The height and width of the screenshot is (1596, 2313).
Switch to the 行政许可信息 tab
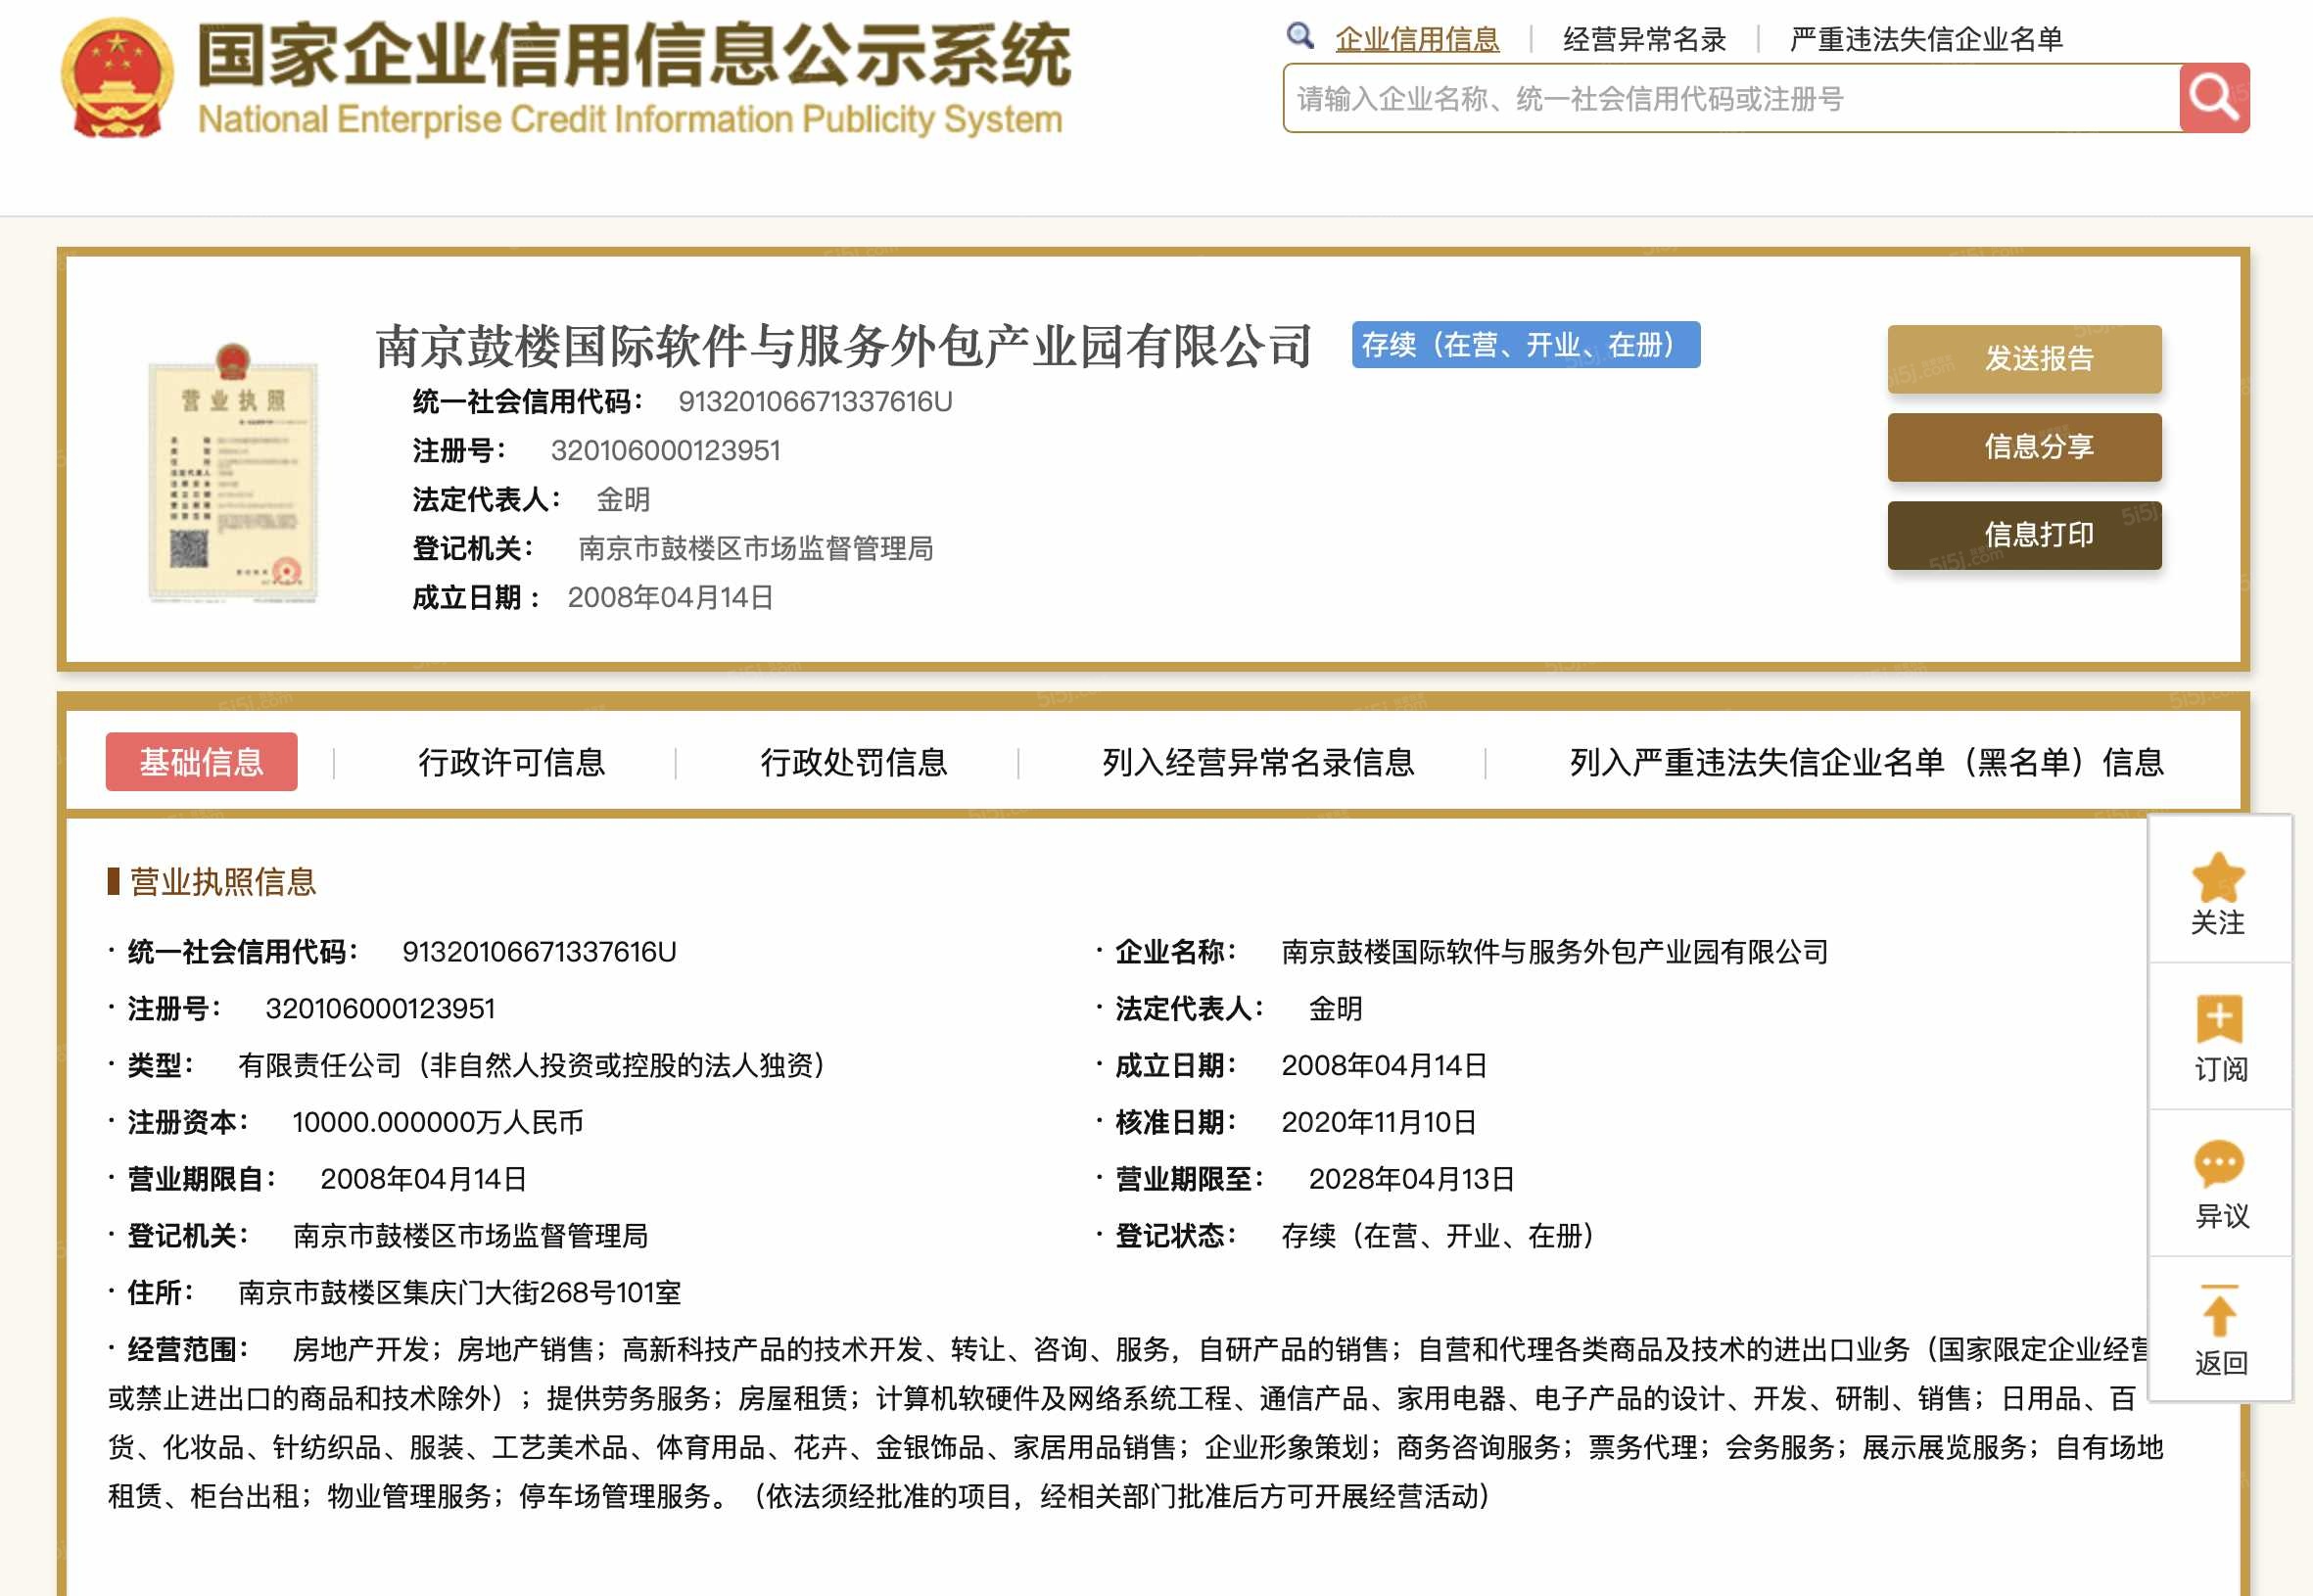(513, 762)
